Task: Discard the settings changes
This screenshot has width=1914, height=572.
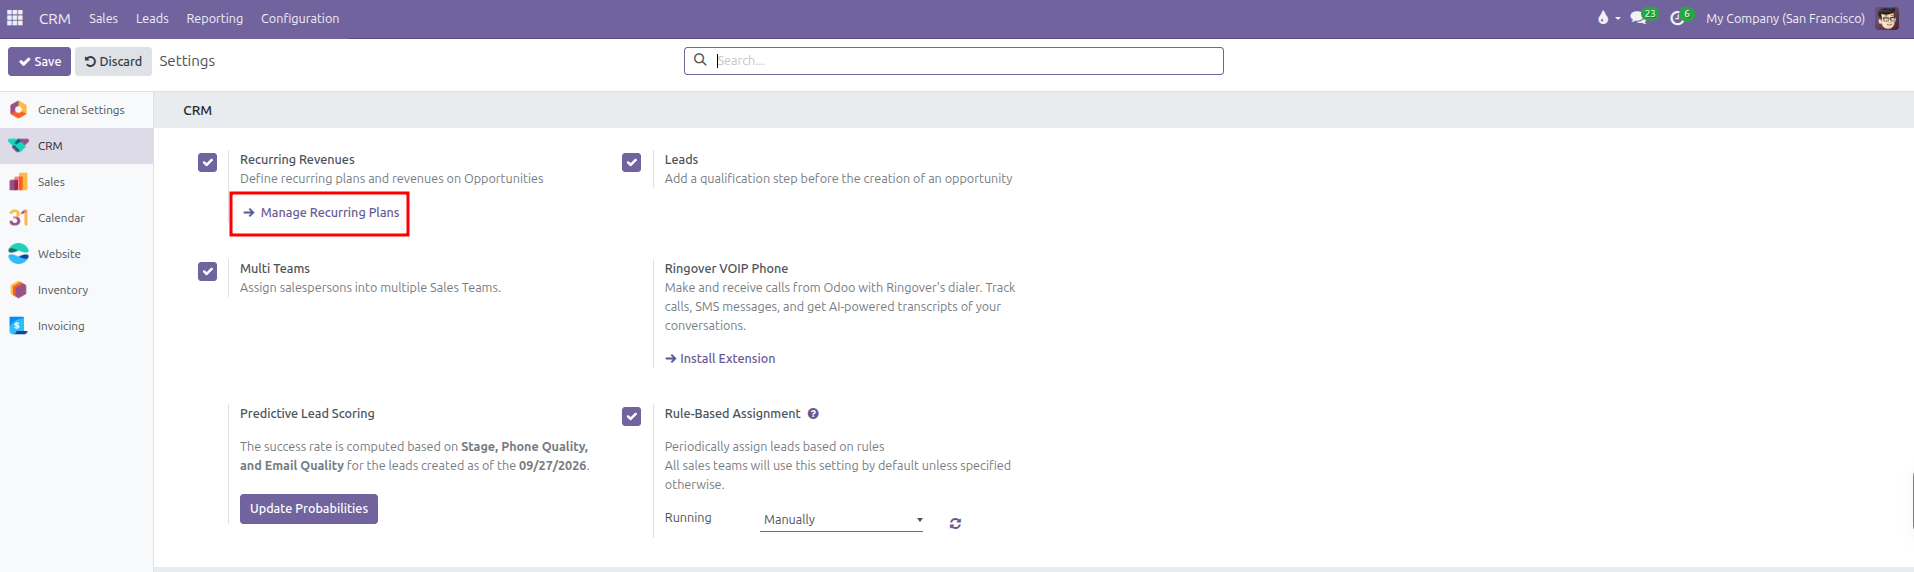Action: click(x=113, y=61)
